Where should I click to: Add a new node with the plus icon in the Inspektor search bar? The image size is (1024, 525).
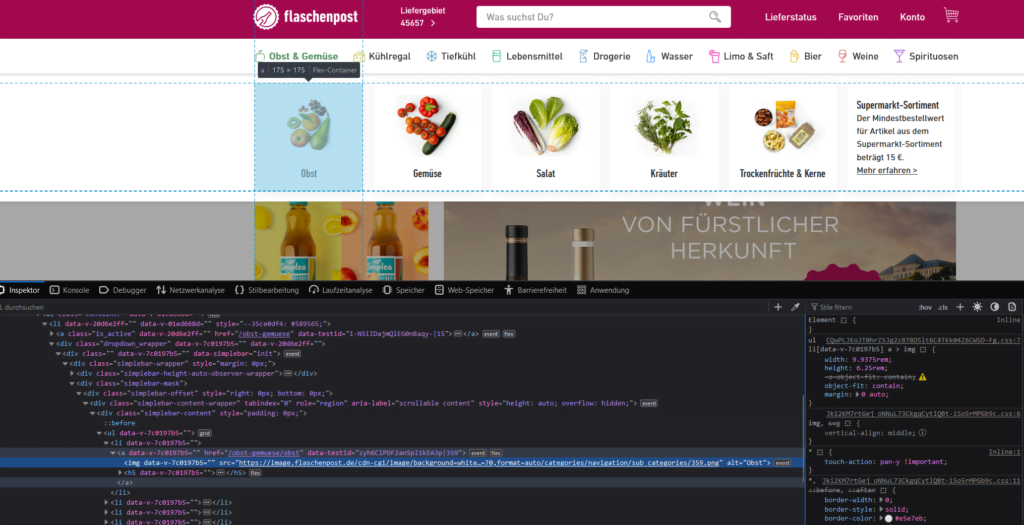(x=778, y=307)
